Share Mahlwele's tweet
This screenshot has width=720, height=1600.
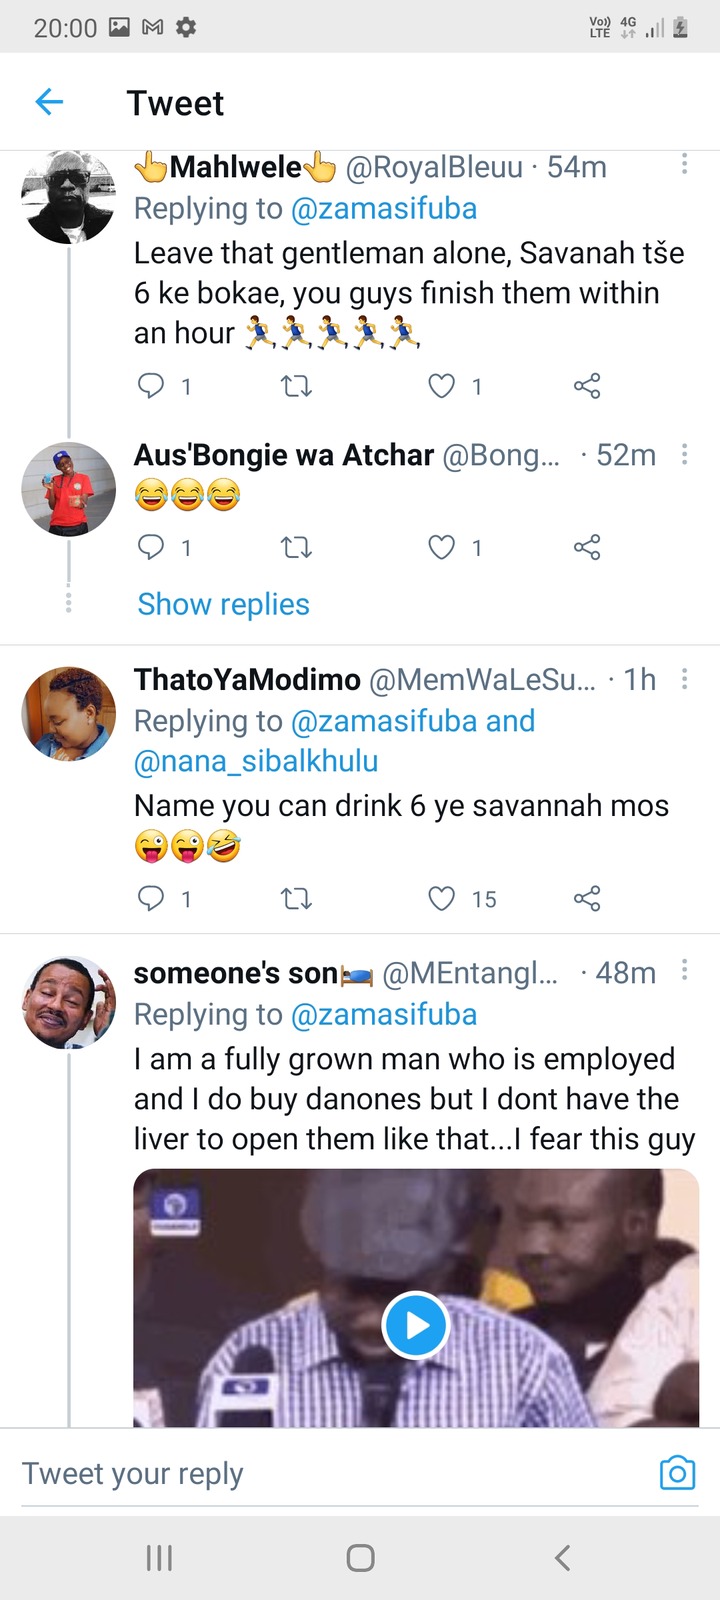coord(587,386)
